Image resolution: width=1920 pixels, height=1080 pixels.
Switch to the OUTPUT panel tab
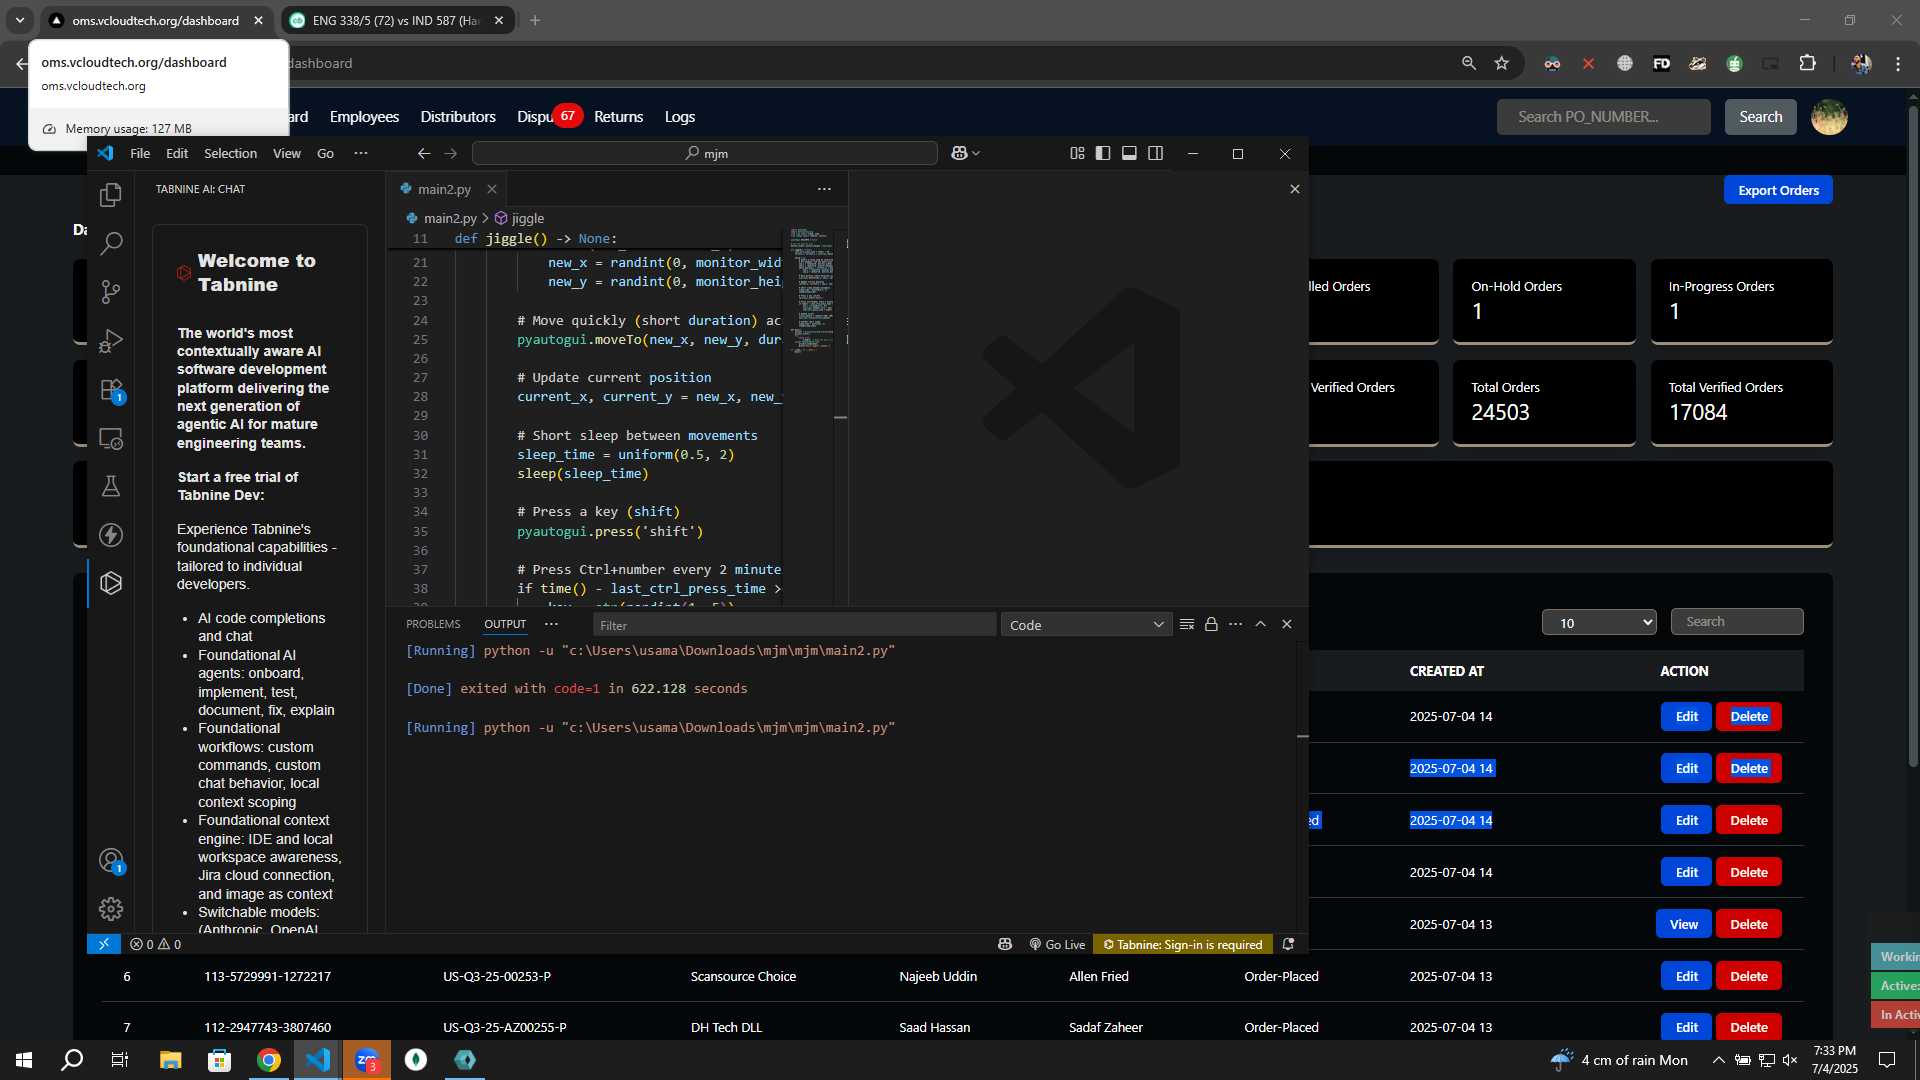[505, 624]
